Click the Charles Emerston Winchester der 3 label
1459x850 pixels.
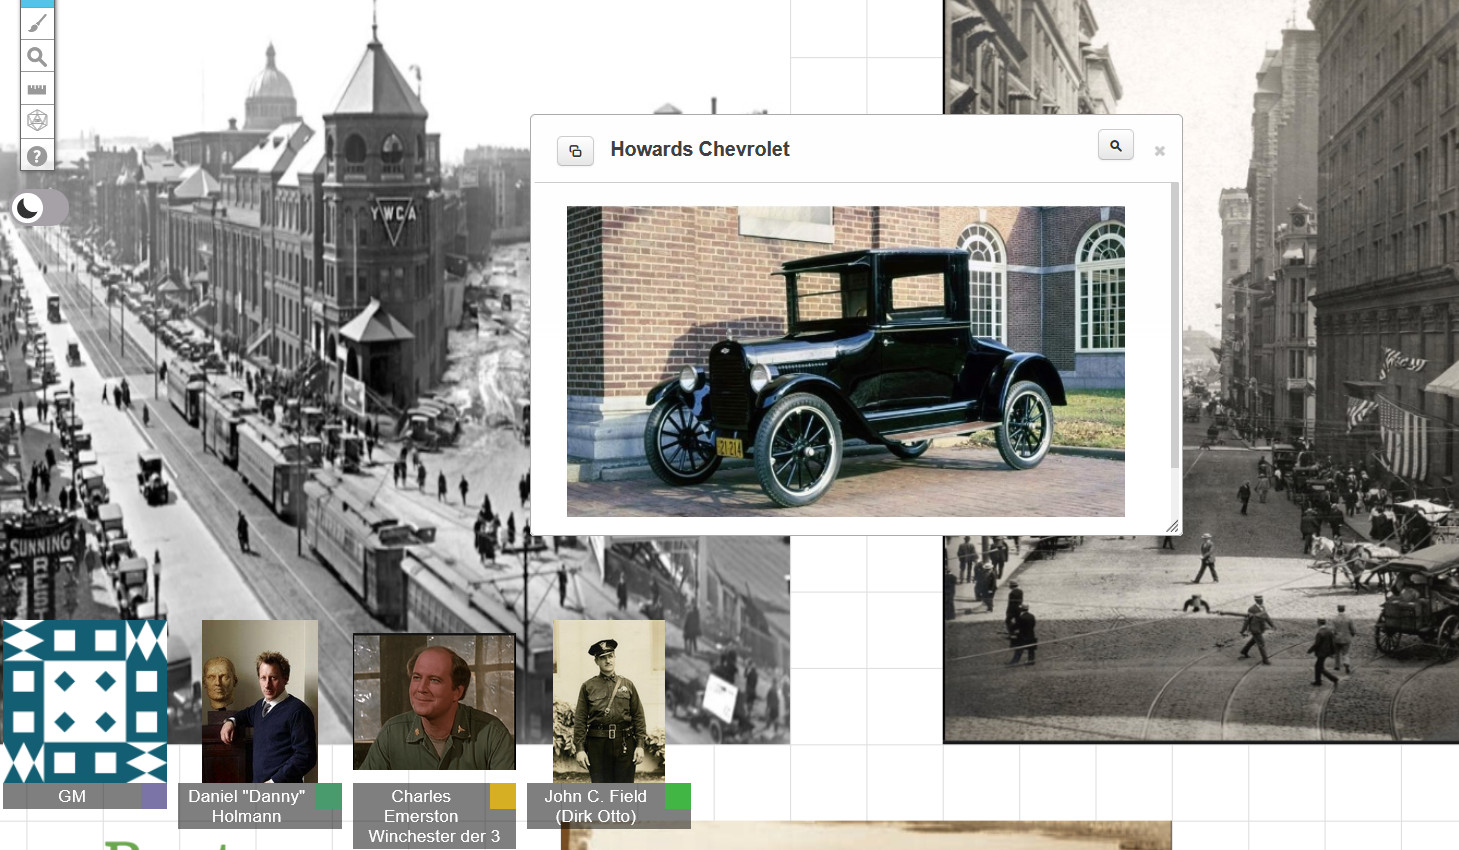tap(434, 816)
